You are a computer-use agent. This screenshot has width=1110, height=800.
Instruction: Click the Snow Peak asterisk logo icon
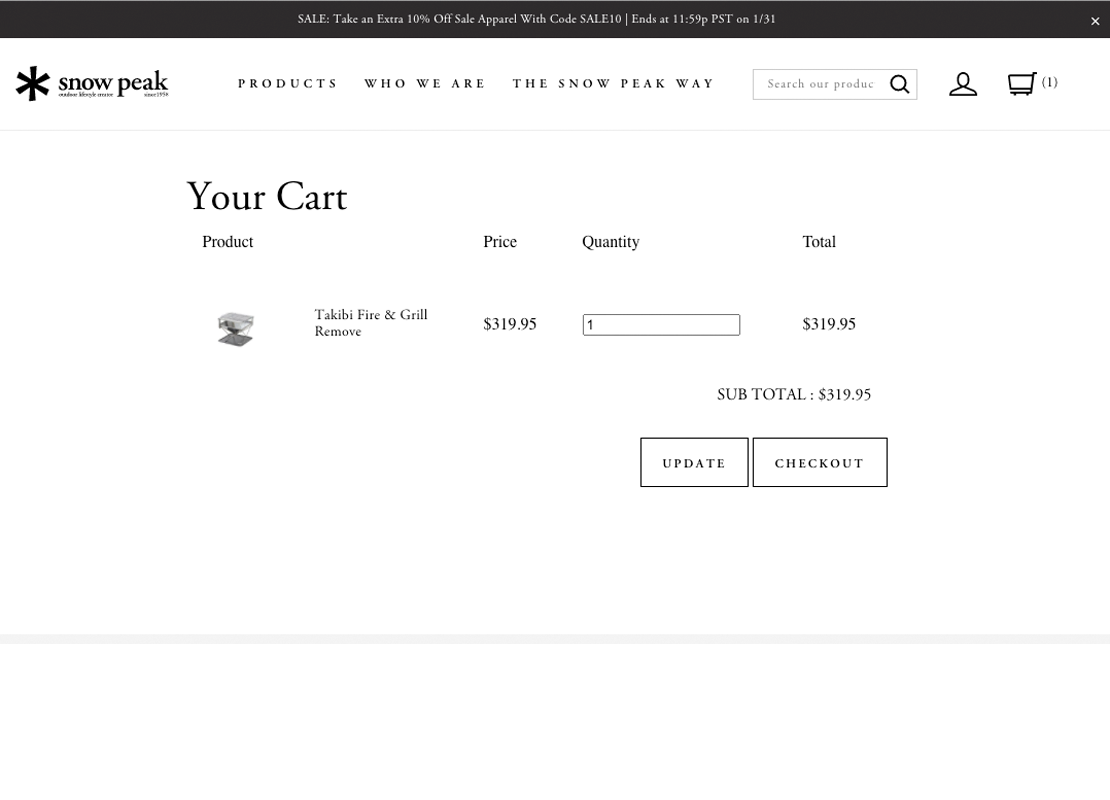pos(33,84)
